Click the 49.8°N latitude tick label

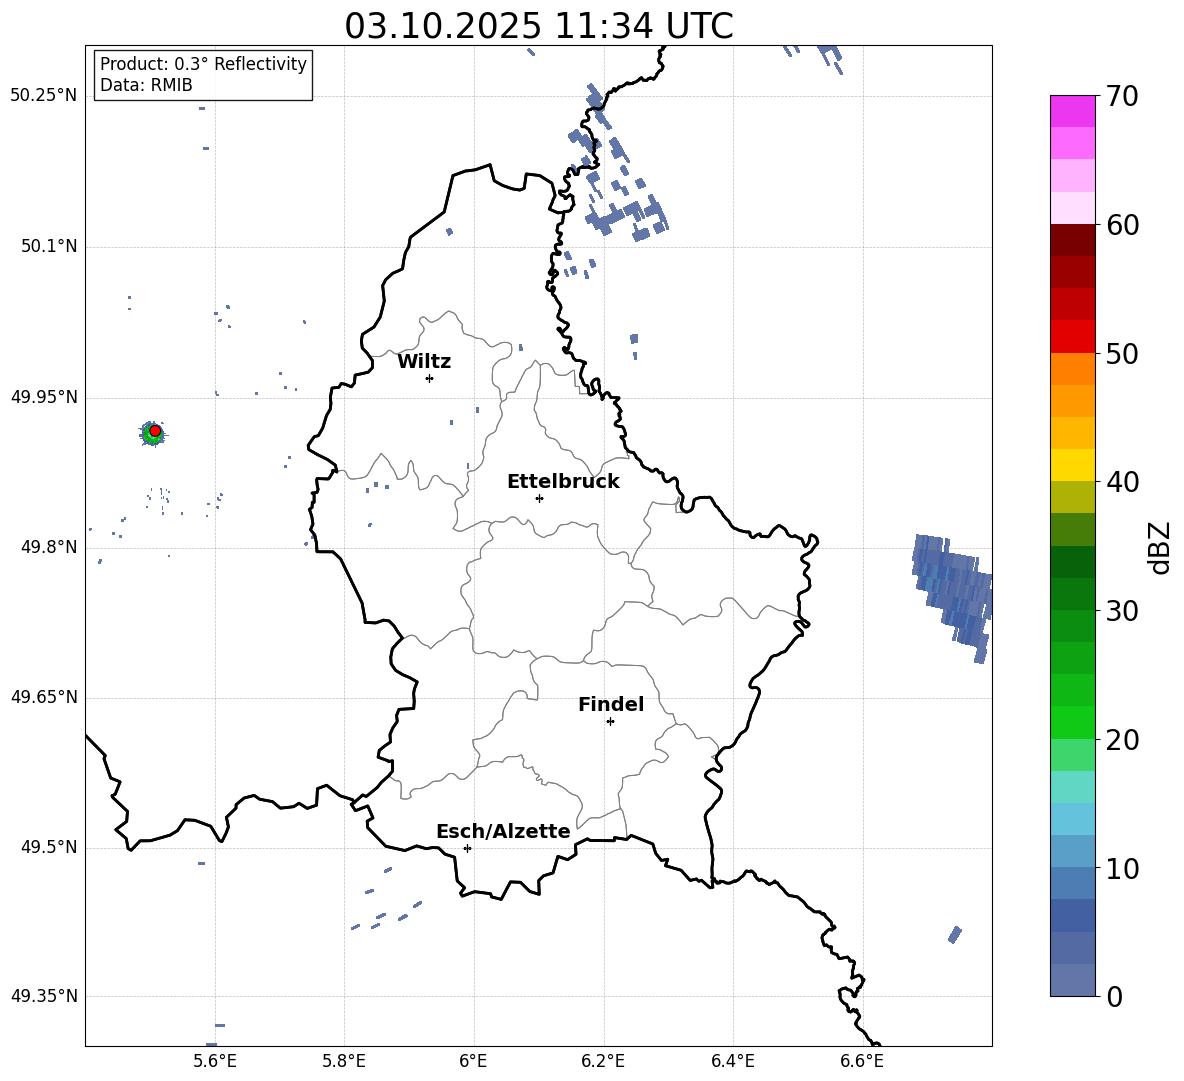(48, 547)
